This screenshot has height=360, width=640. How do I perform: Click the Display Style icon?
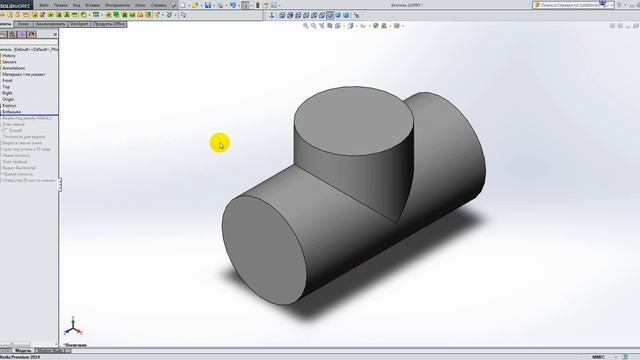click(350, 26)
